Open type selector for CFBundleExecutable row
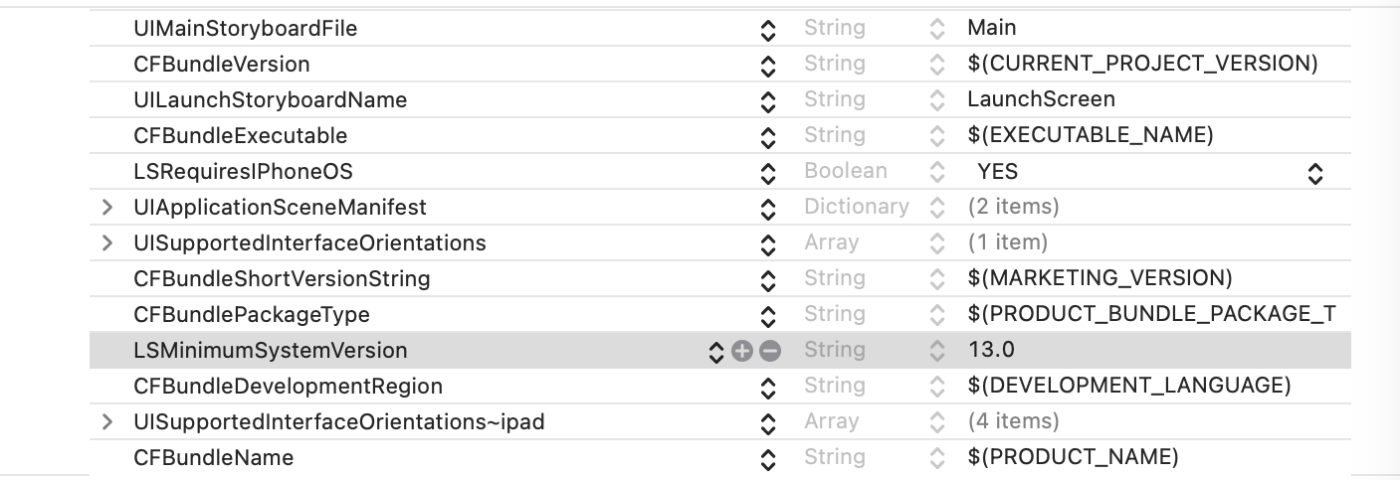 (x=937, y=136)
